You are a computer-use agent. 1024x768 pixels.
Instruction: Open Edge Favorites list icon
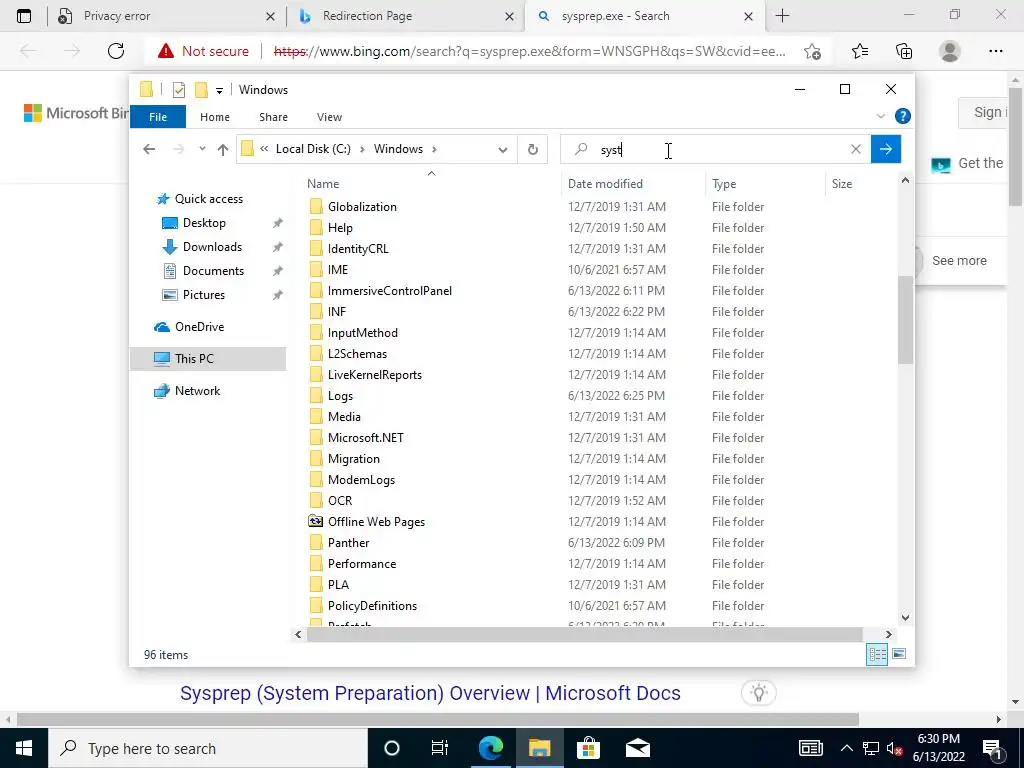pyautogui.click(x=860, y=51)
